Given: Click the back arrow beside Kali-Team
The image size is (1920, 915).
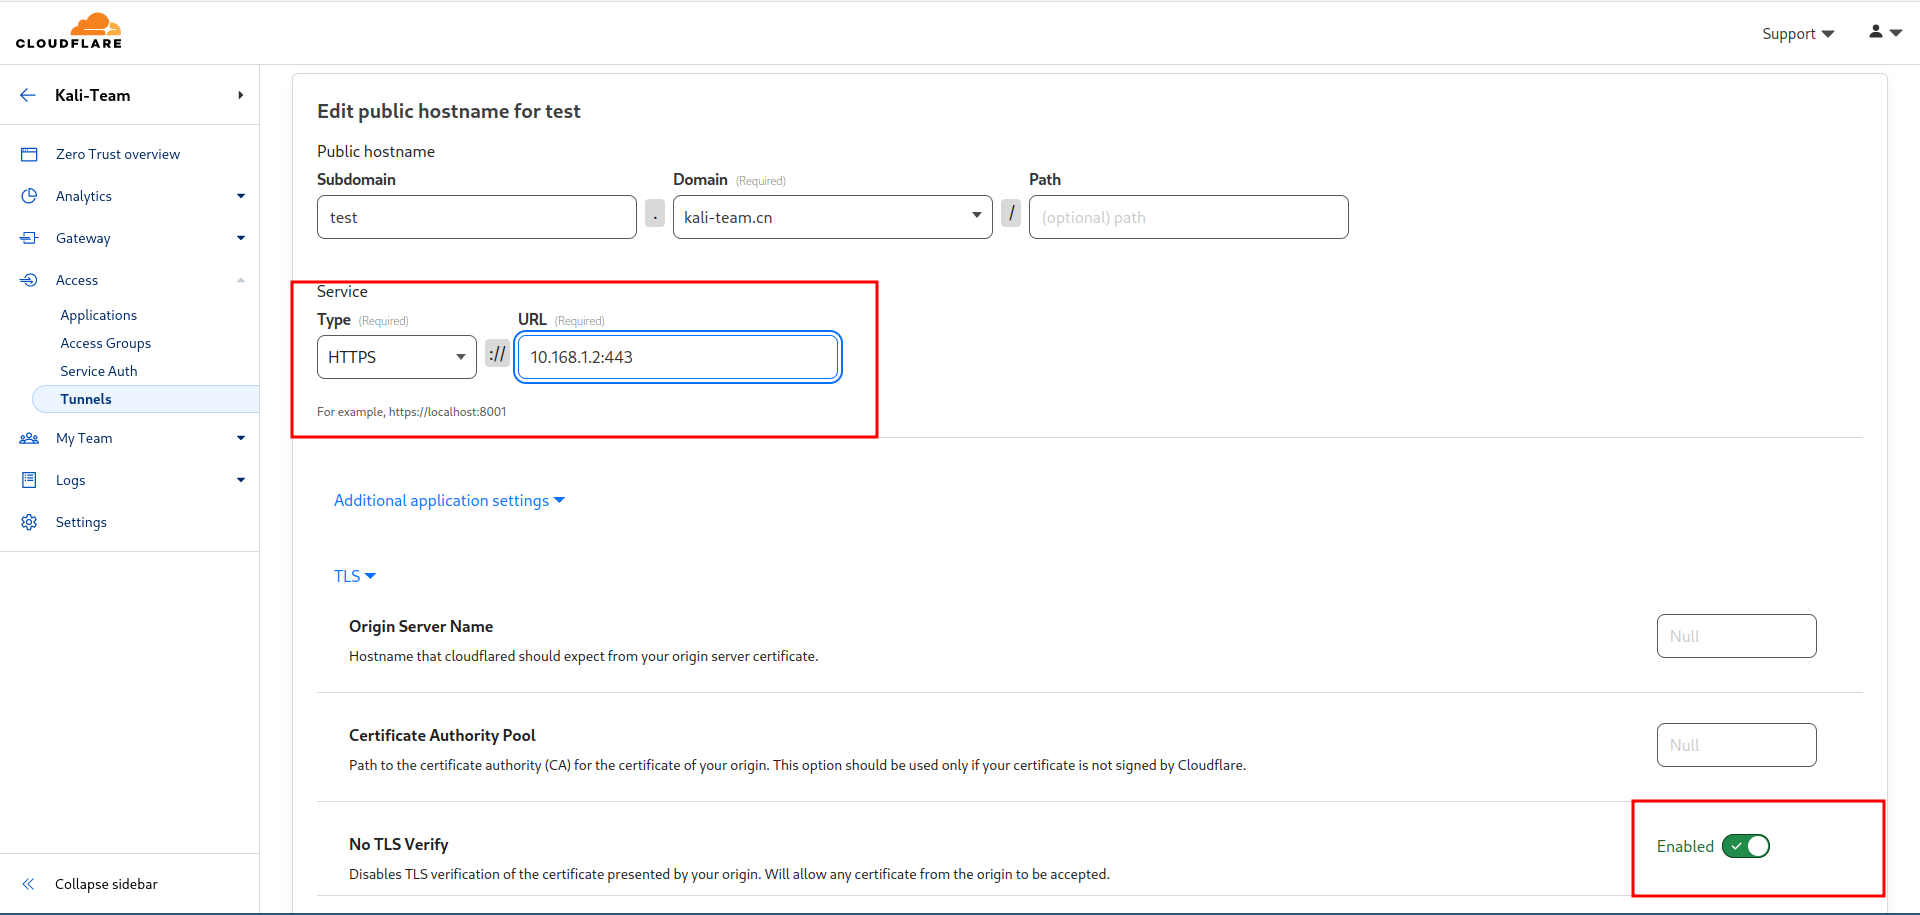Looking at the screenshot, I should pyautogui.click(x=28, y=95).
